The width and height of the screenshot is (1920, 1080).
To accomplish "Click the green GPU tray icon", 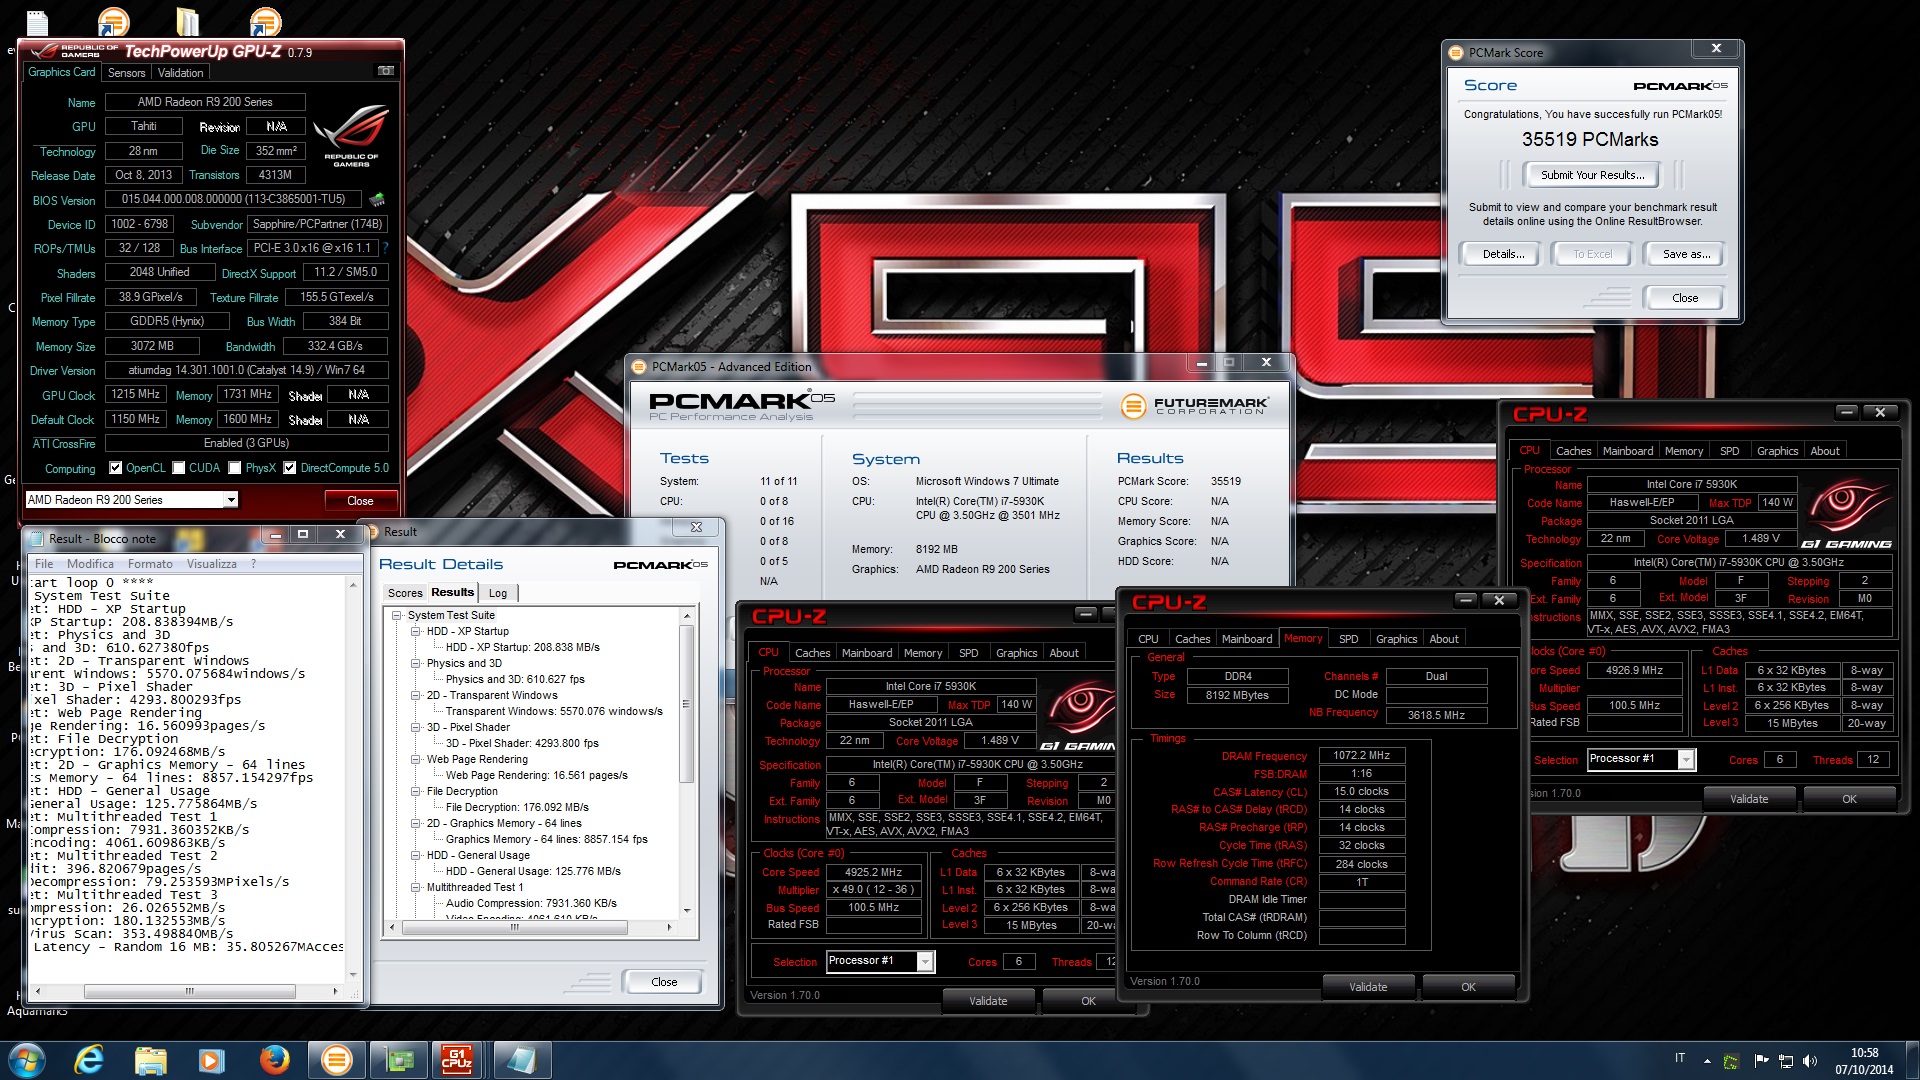I will 1732,1061.
